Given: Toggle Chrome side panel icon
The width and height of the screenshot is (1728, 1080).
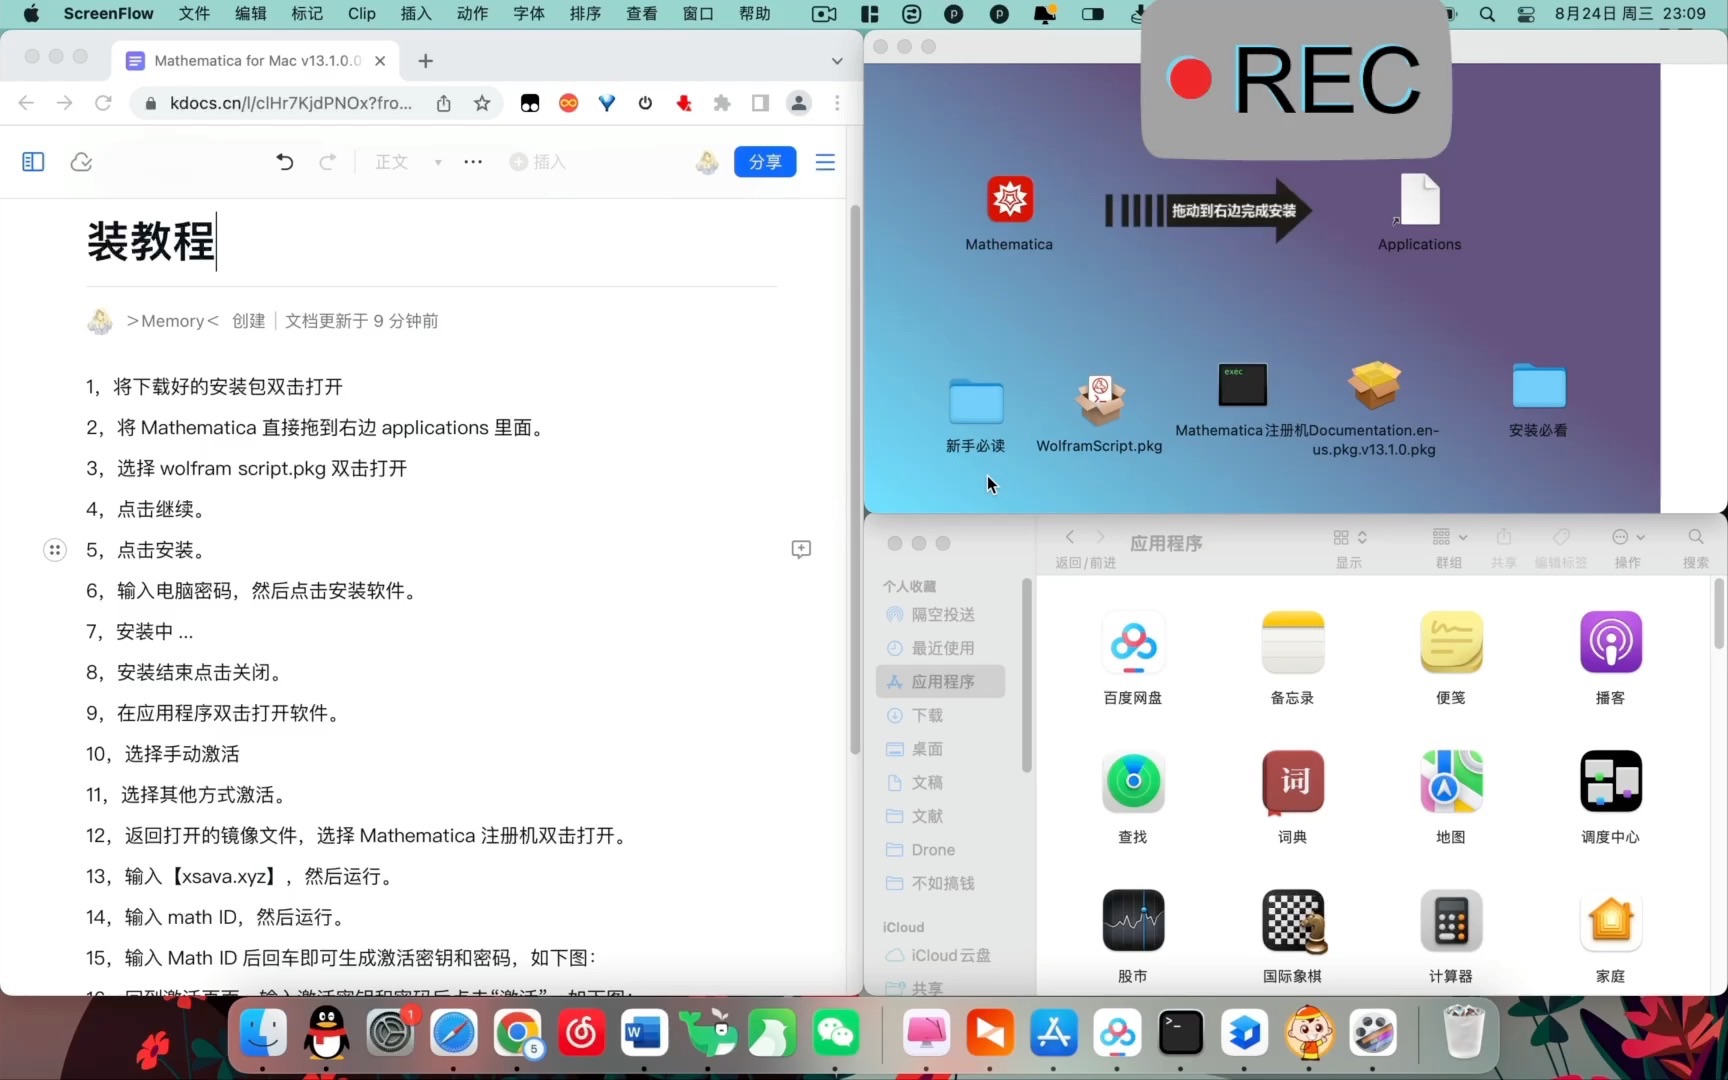Looking at the screenshot, I should pos(760,103).
